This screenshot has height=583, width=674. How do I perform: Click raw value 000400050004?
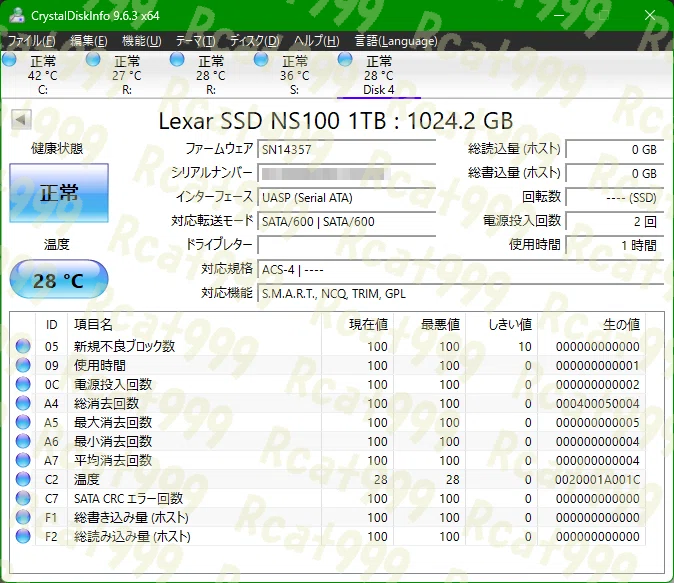pos(597,403)
